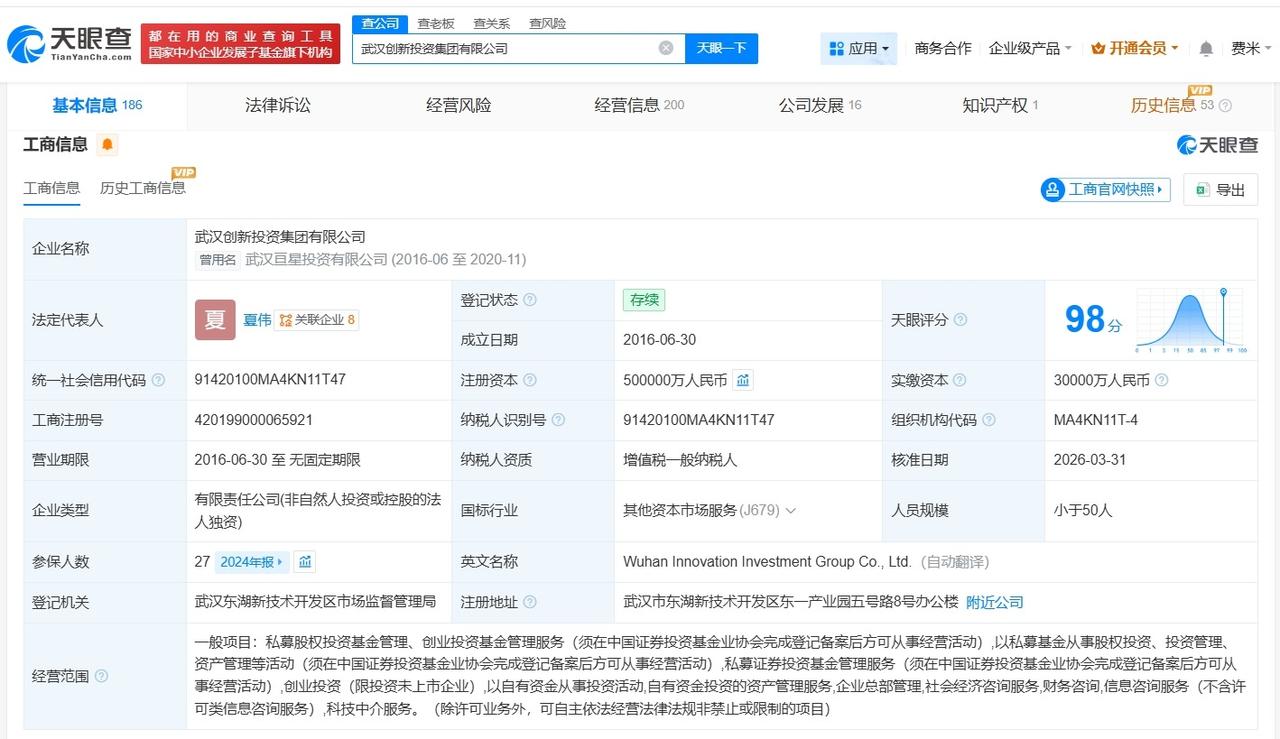Open the 开通会员 membership dropdown
Image resolution: width=1280 pixels, height=739 pixels.
coord(1135,48)
